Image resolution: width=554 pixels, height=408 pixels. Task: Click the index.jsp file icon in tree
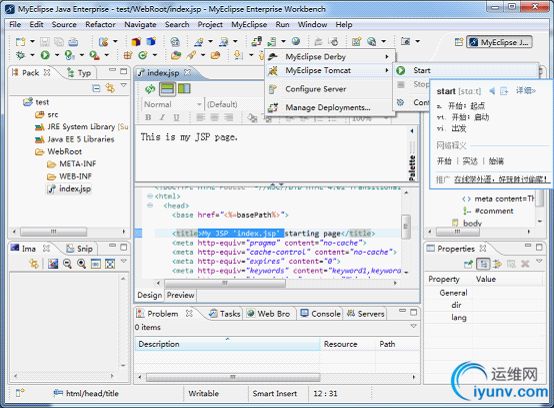coord(52,189)
